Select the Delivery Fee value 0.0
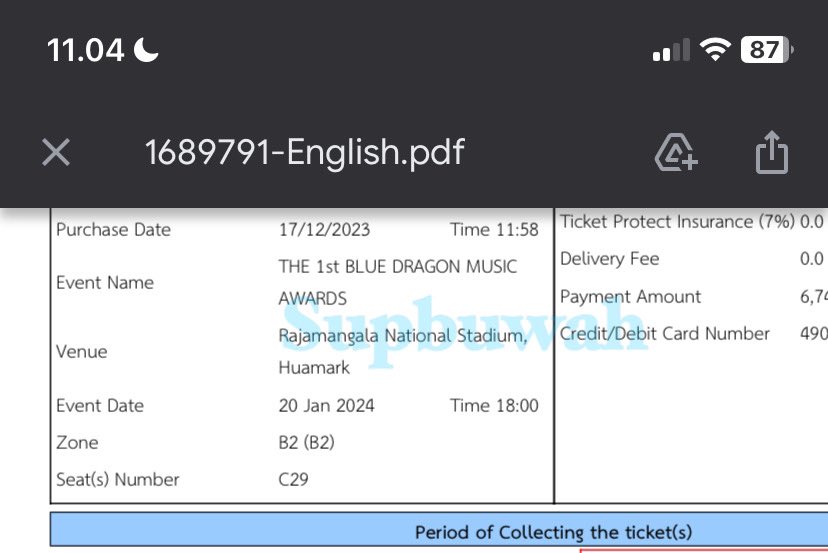Image resolution: width=828 pixels, height=553 pixels. click(x=812, y=259)
